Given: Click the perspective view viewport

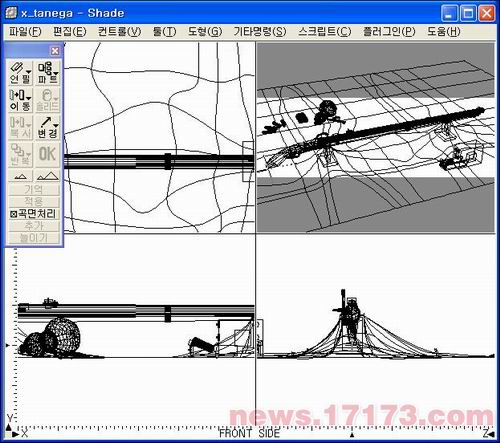Looking at the screenshot, I should pyautogui.click(x=376, y=137).
